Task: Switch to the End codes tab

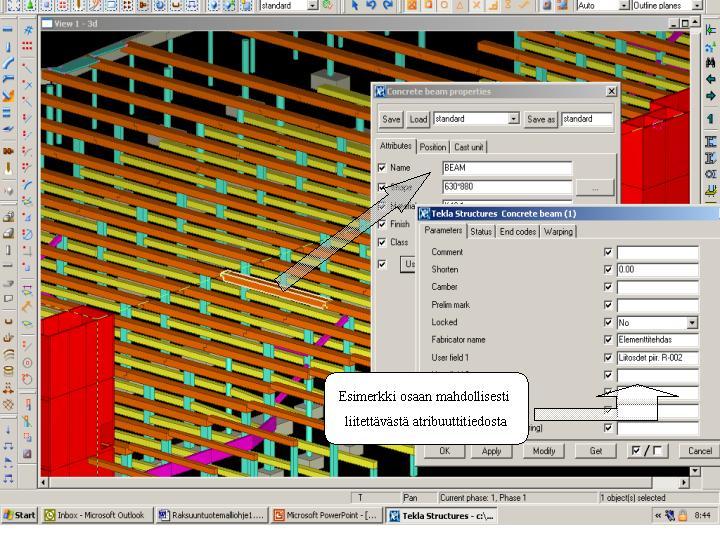Action: click(x=518, y=232)
